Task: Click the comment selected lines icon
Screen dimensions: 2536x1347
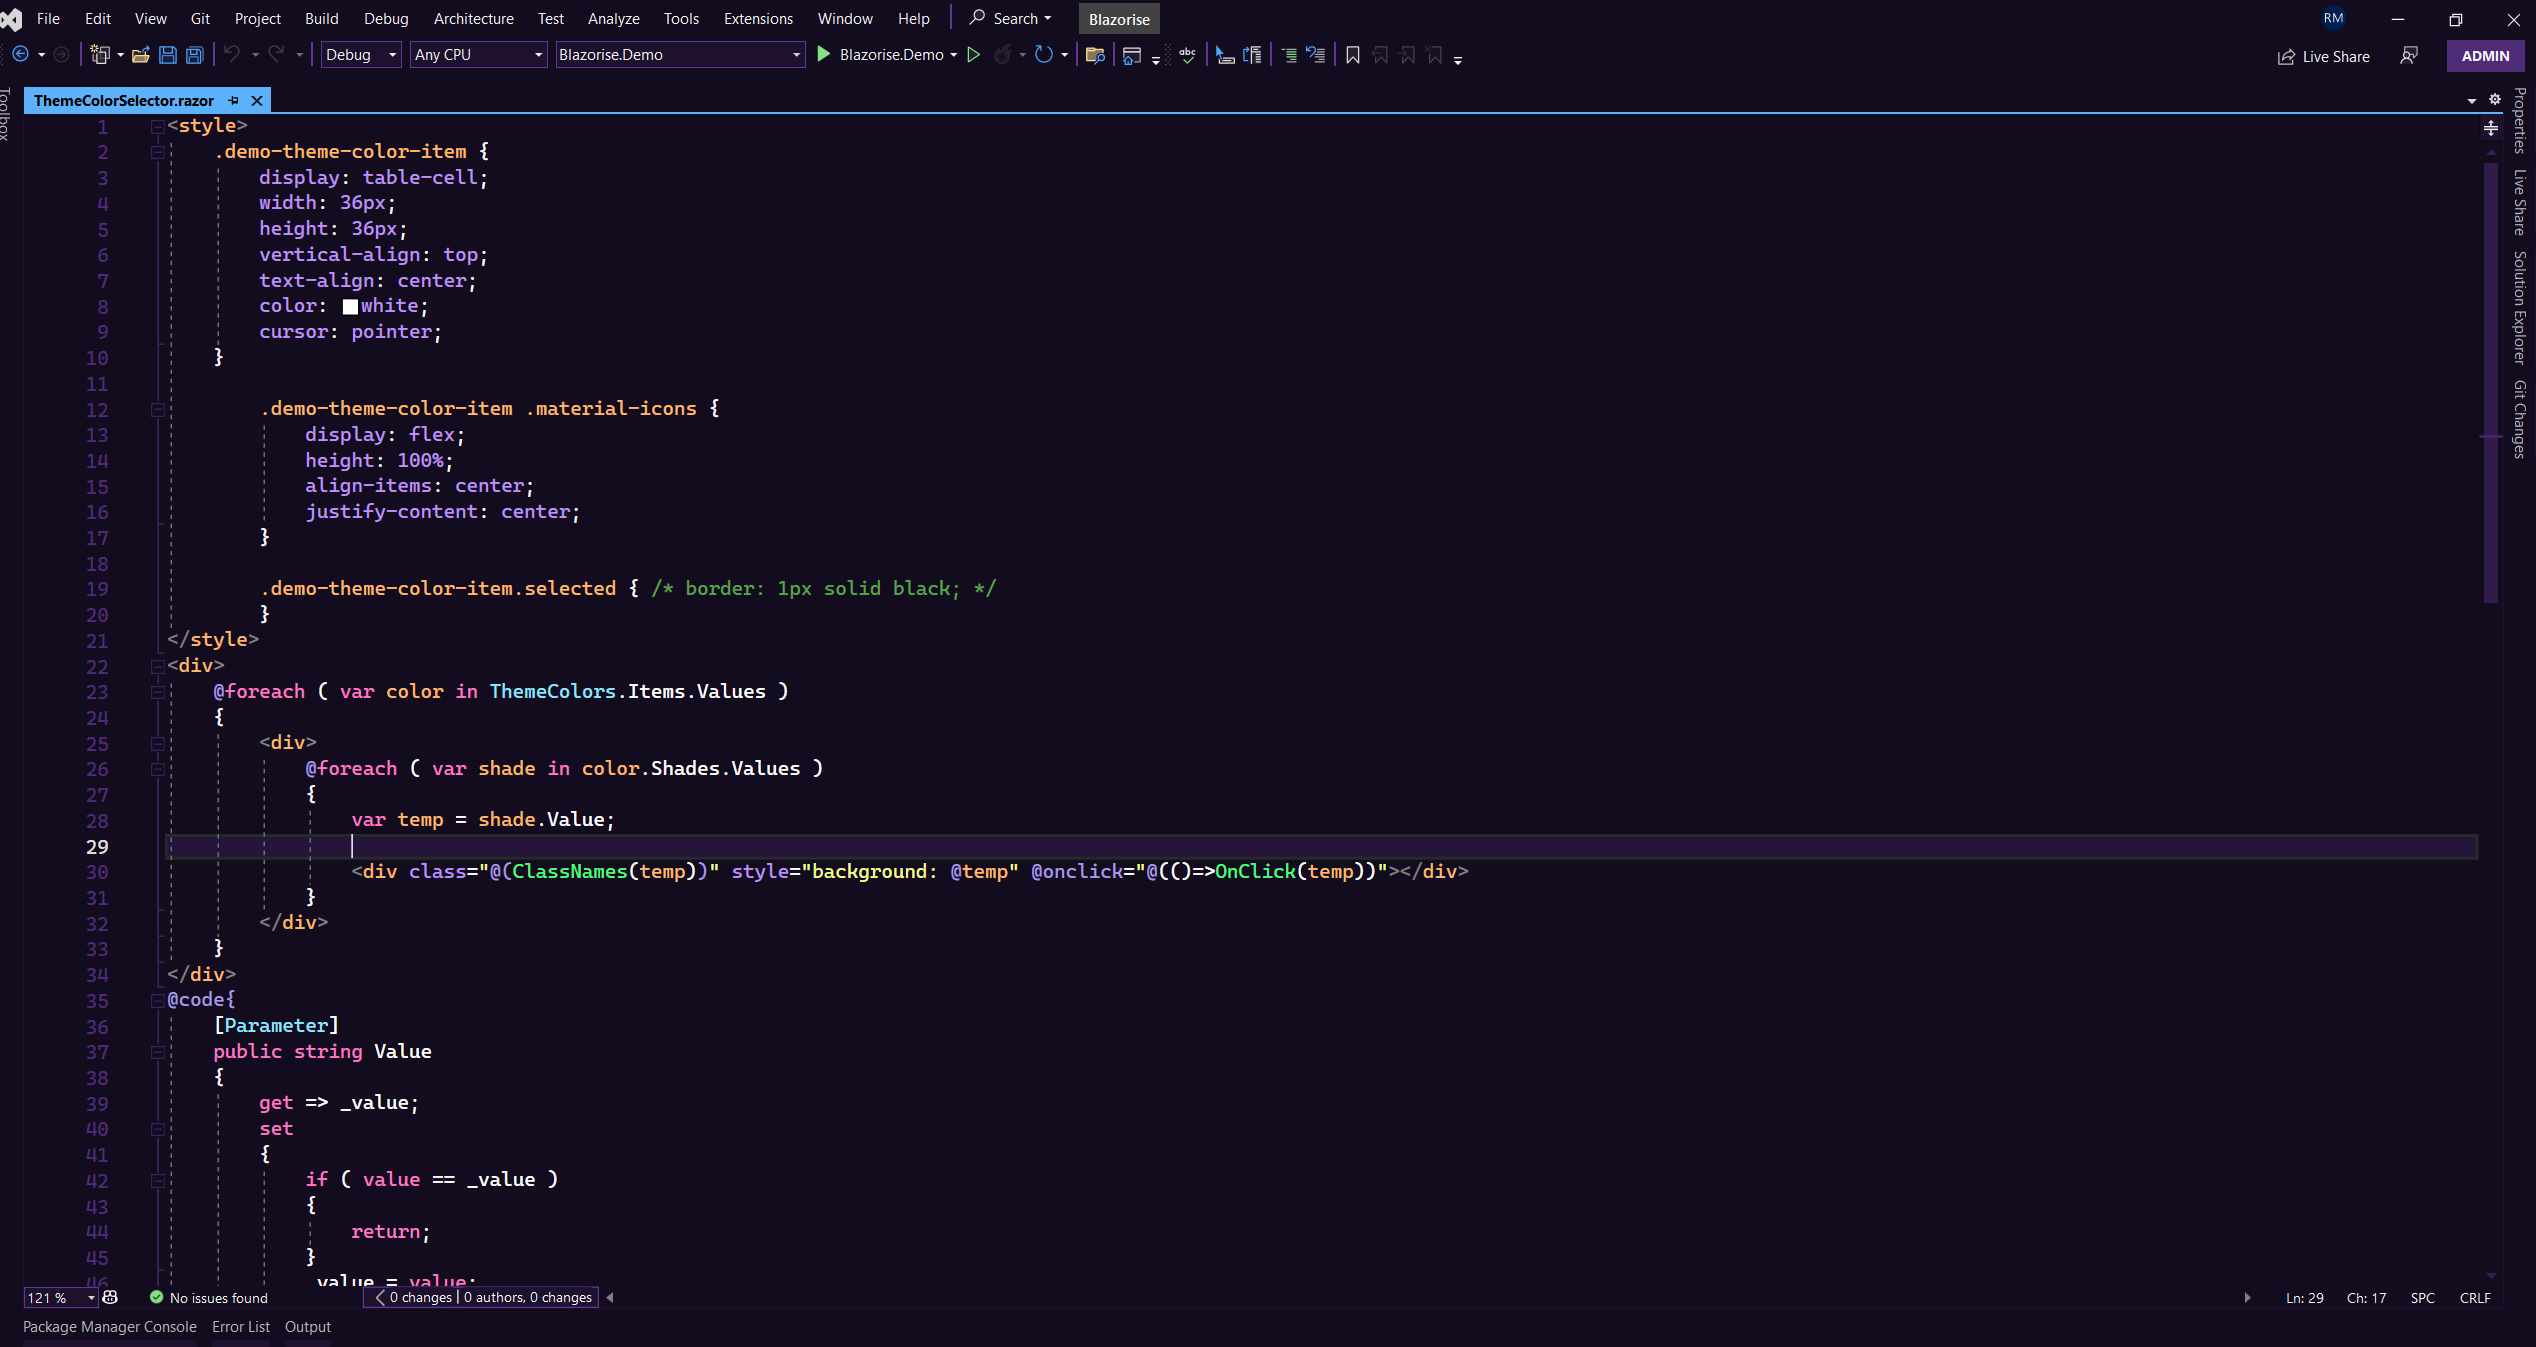Action: click(1289, 55)
